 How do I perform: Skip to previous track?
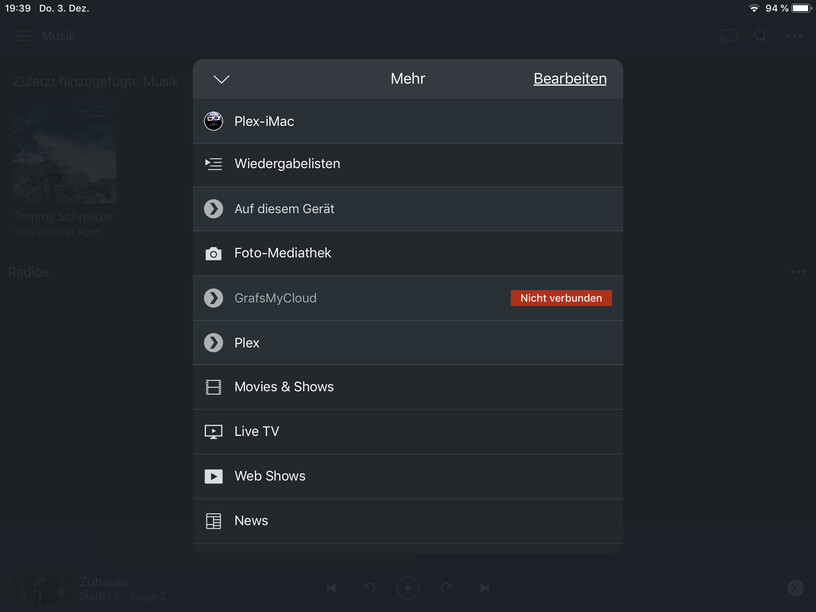pyautogui.click(x=332, y=588)
